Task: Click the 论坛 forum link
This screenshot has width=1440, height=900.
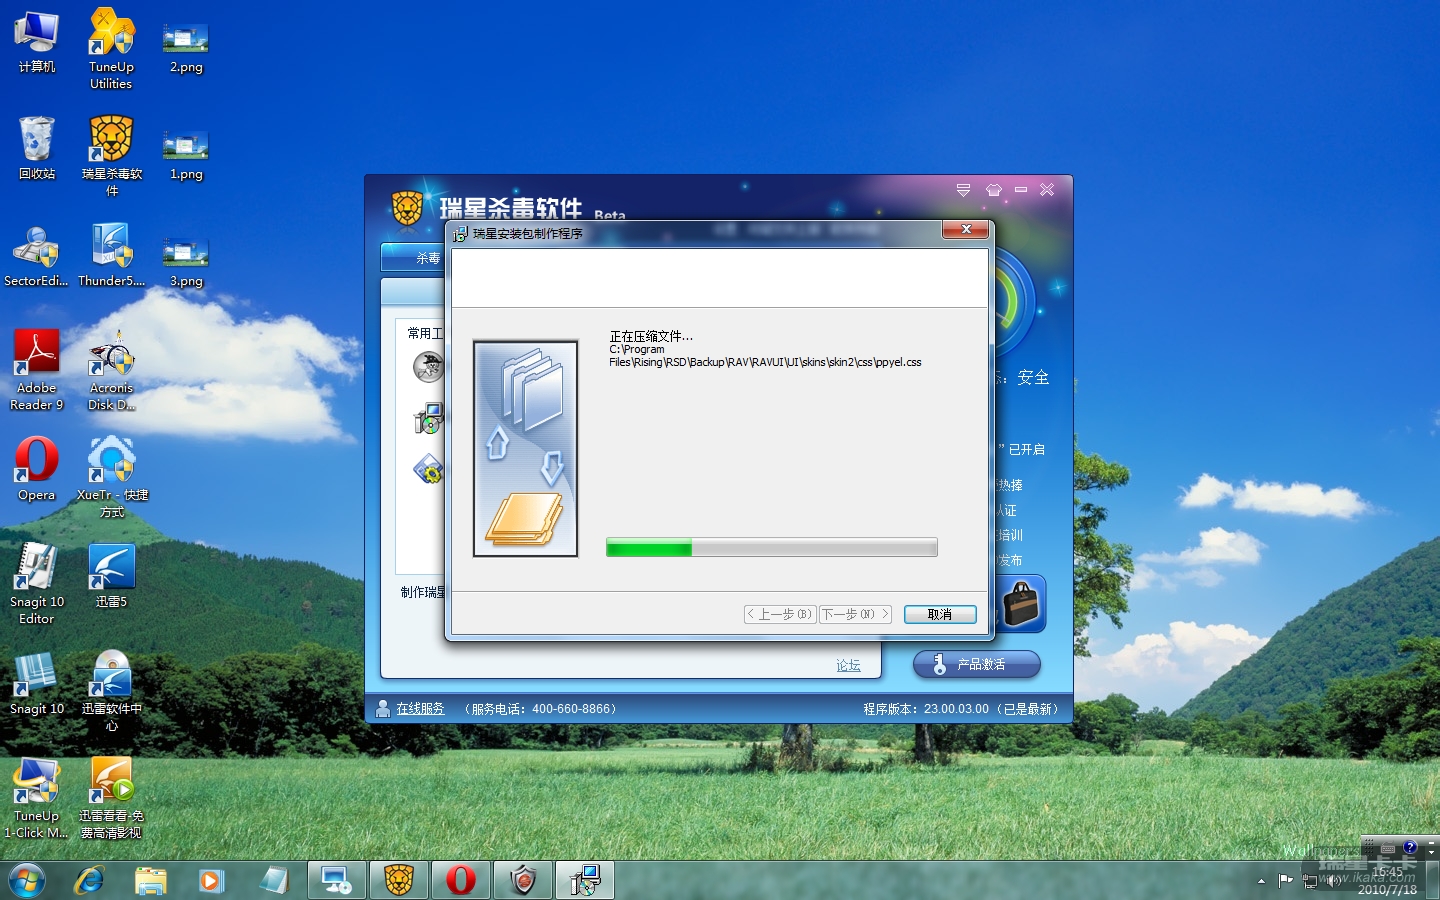Action: click(848, 665)
